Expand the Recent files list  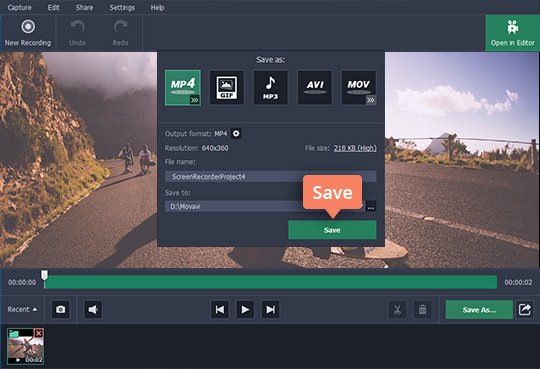click(22, 309)
